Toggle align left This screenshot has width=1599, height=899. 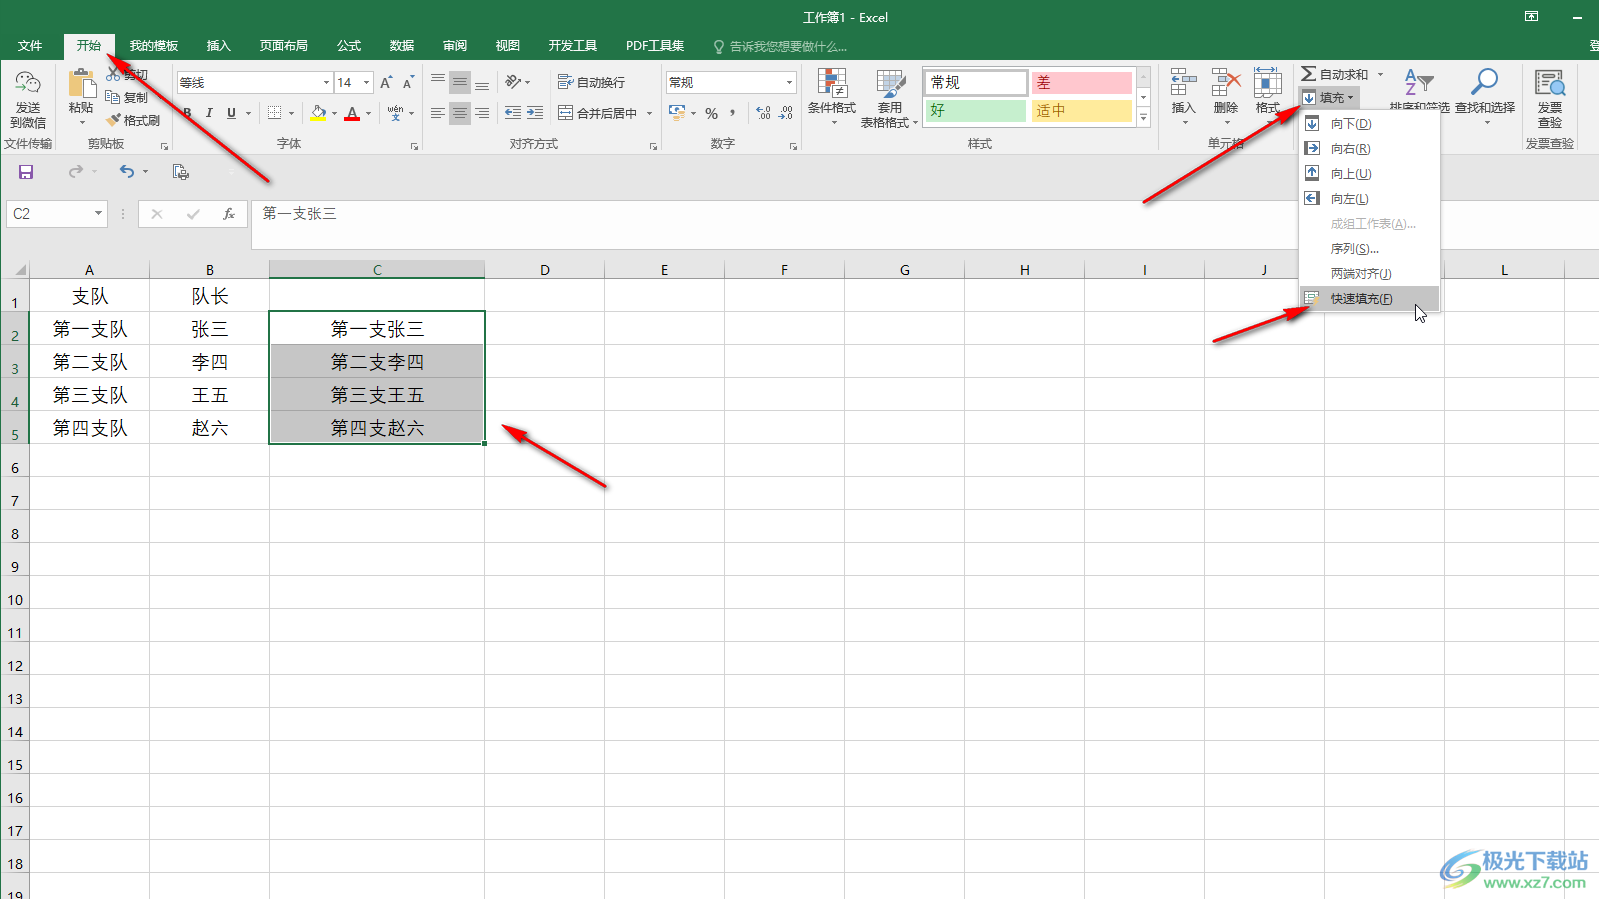(x=438, y=113)
